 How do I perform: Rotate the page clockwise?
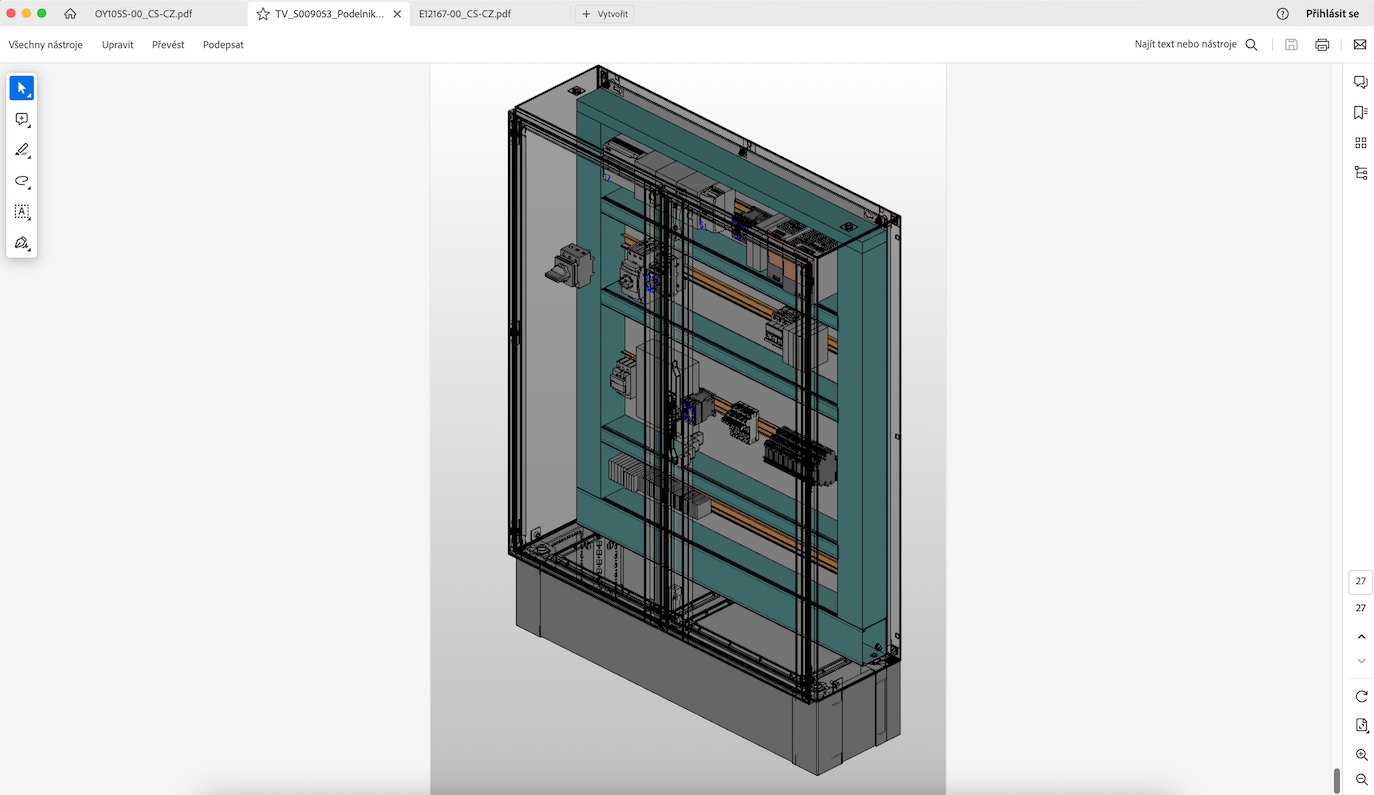click(x=1360, y=695)
